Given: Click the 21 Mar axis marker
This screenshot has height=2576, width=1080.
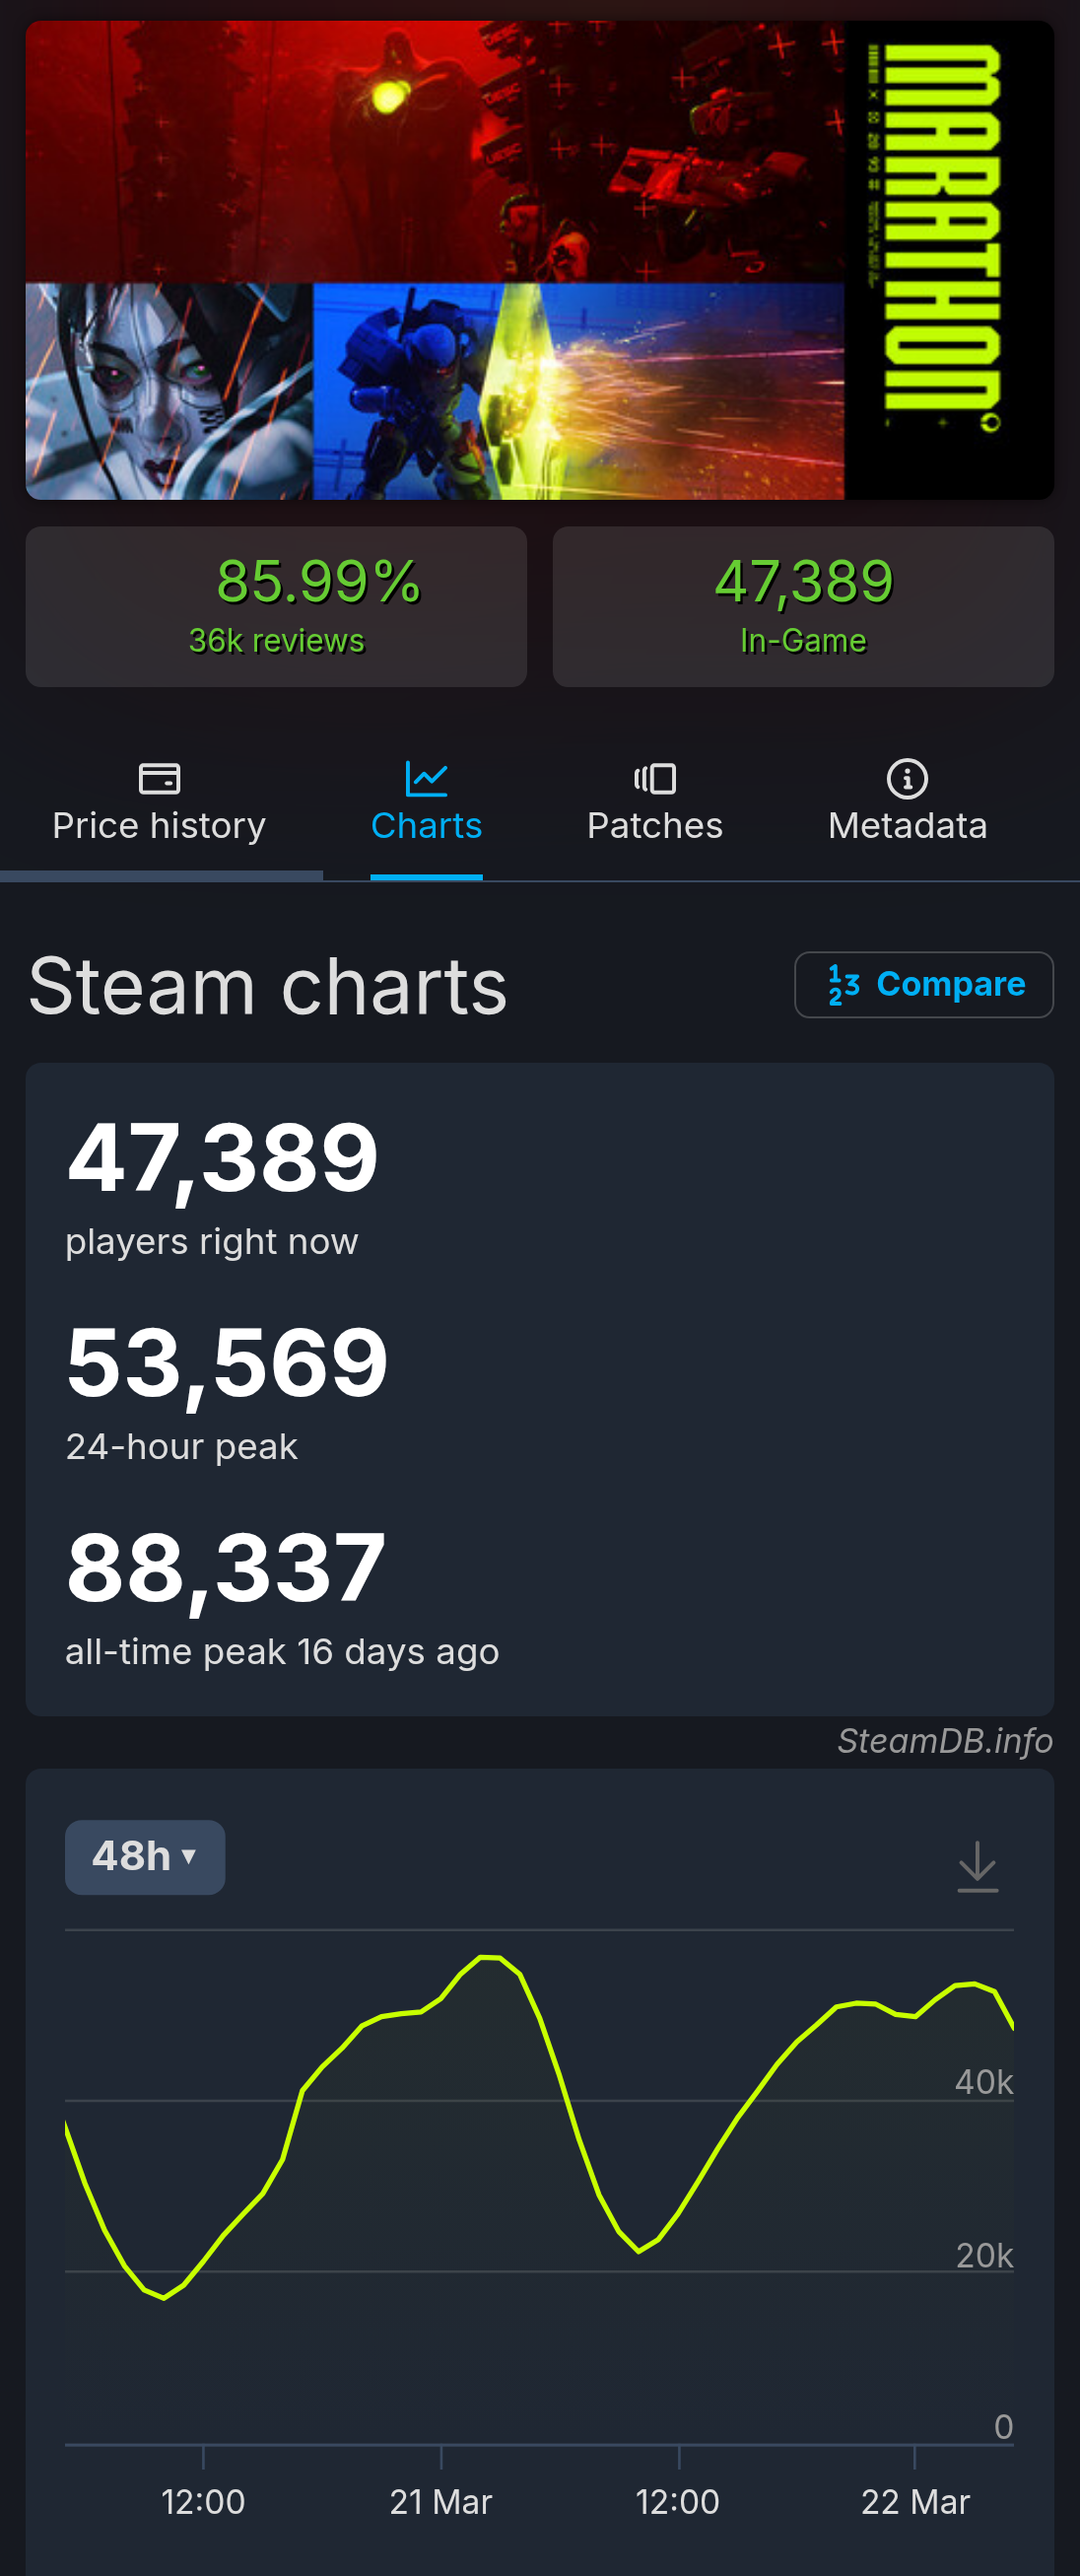Looking at the screenshot, I should tap(441, 2502).
